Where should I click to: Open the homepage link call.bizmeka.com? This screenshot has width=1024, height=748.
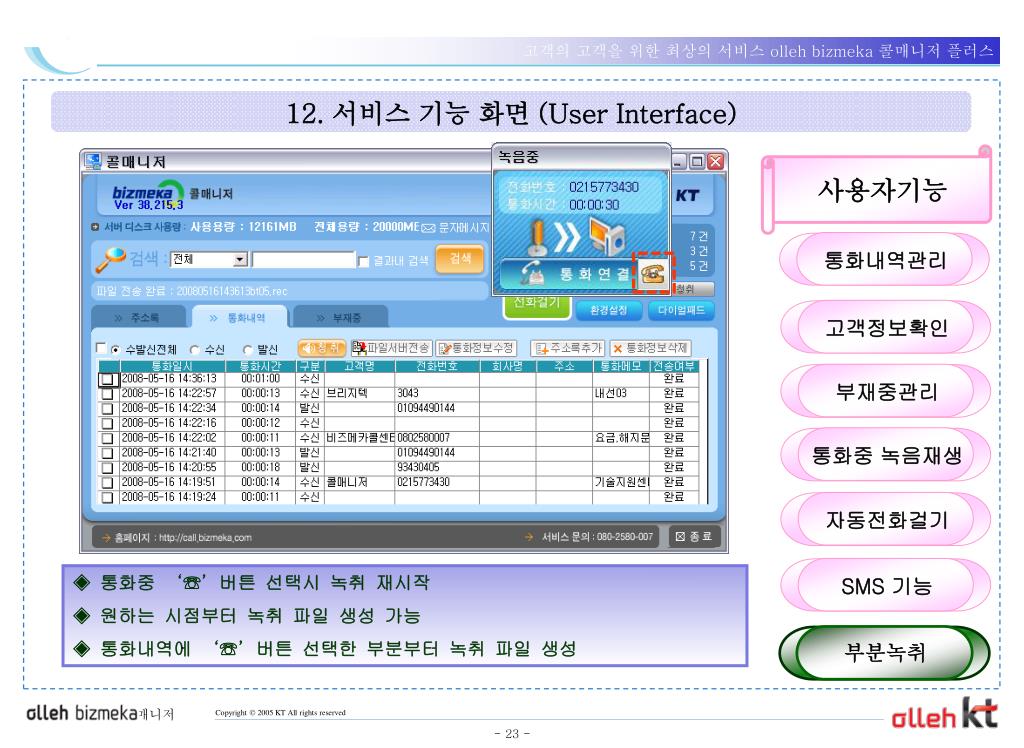pyautogui.click(x=205, y=538)
